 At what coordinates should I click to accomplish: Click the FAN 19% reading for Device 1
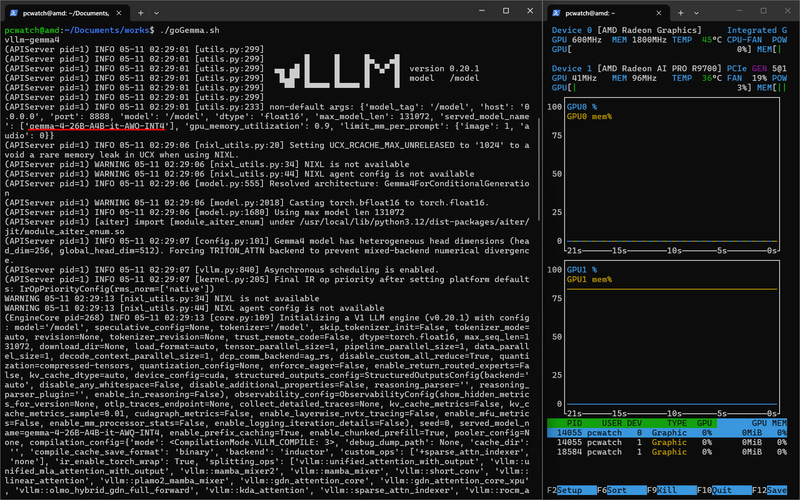[x=747, y=78]
